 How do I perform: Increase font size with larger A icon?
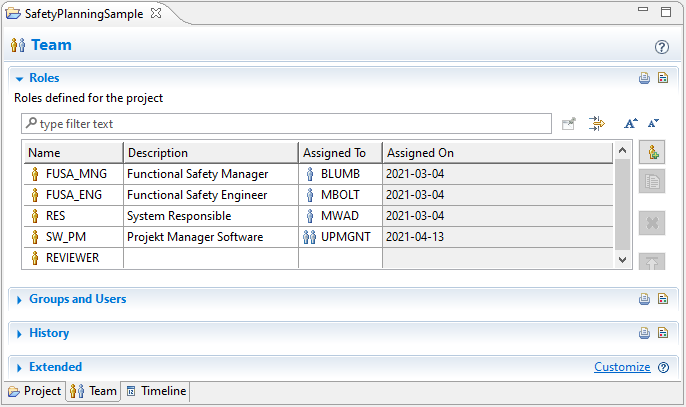coord(630,124)
